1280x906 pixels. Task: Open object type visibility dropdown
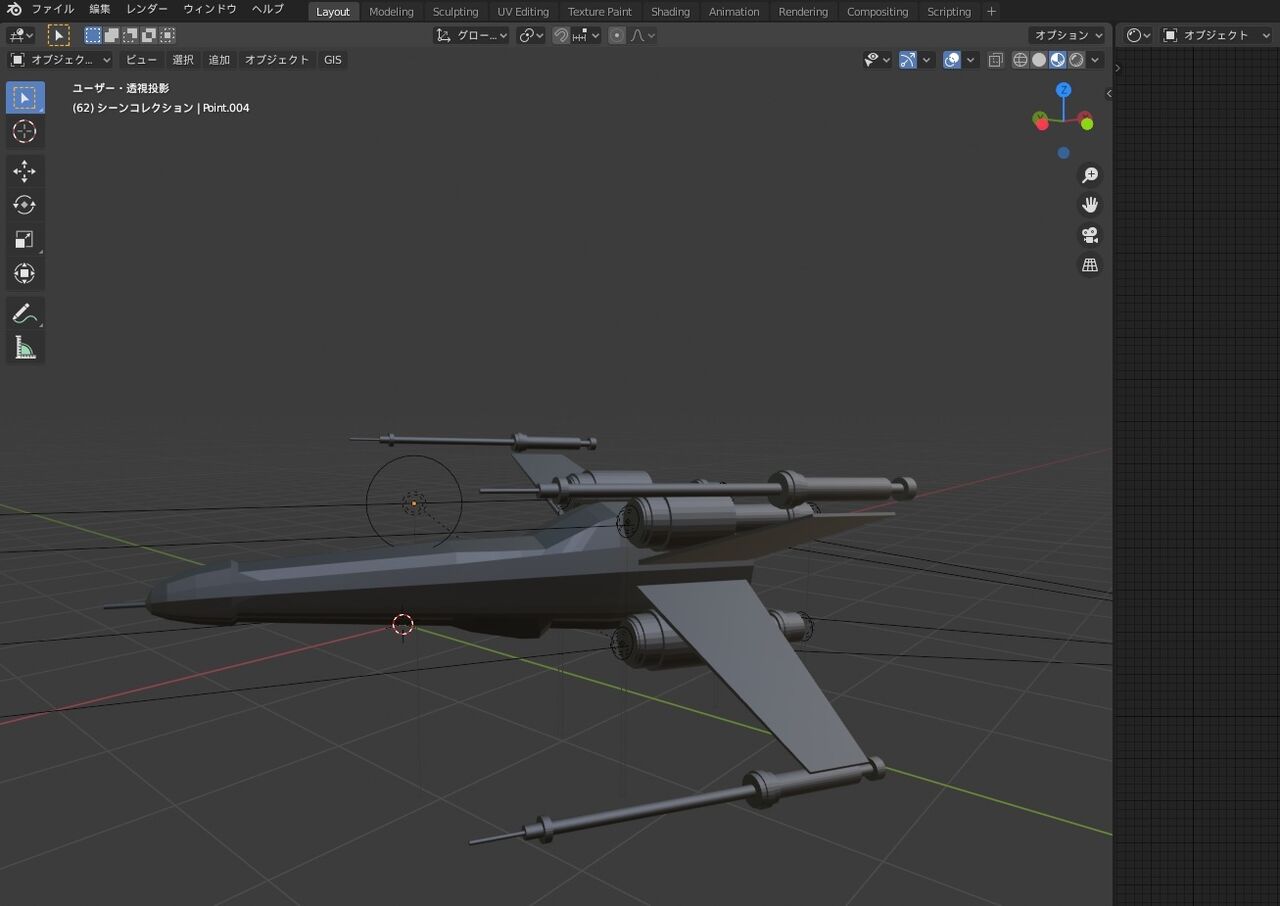point(877,60)
